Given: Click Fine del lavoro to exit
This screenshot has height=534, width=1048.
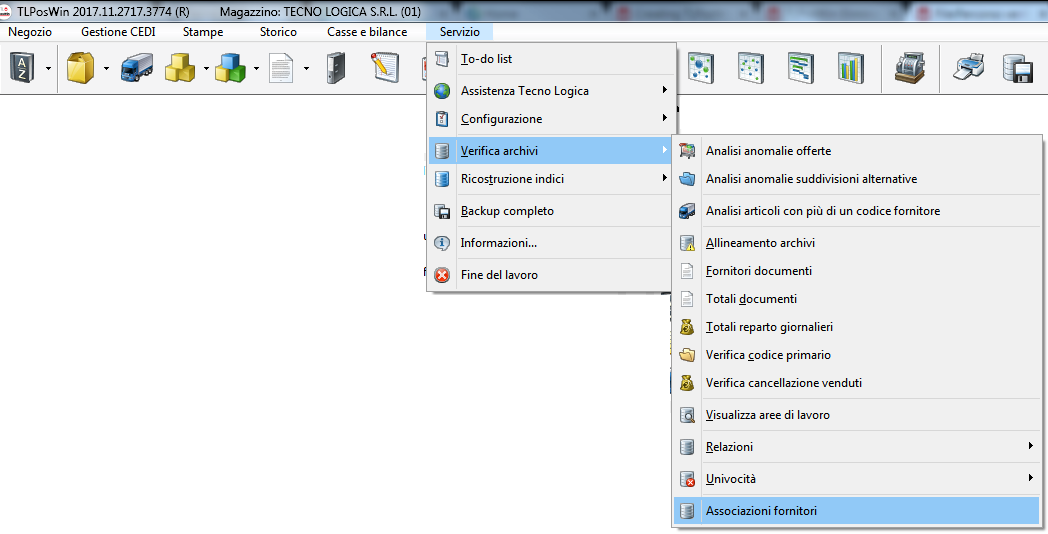Looking at the screenshot, I should pyautogui.click(x=499, y=275).
